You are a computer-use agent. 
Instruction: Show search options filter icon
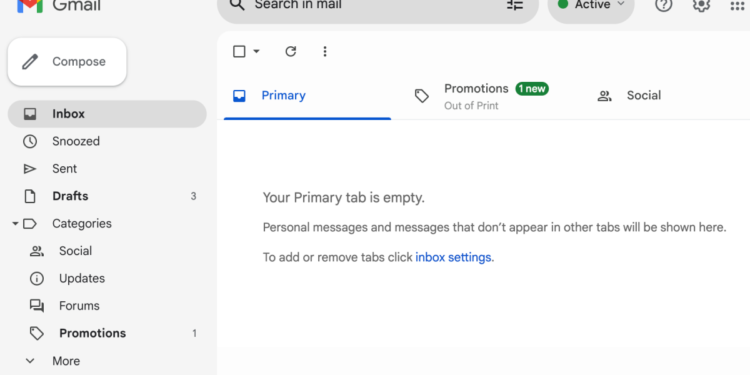tap(515, 5)
